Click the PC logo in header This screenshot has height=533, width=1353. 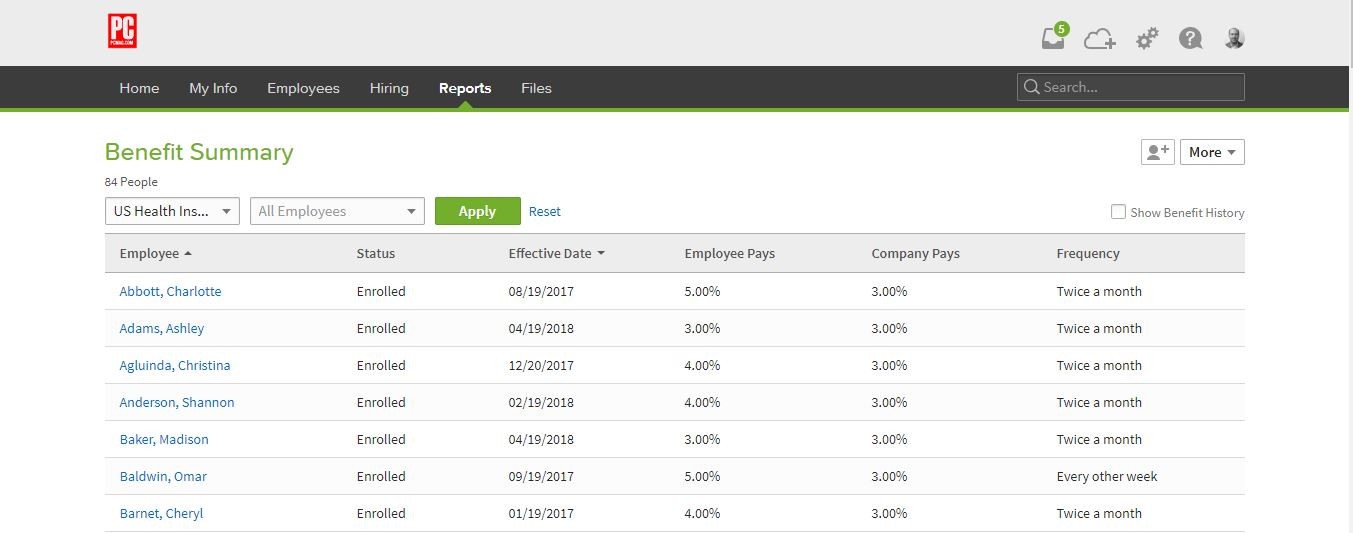(122, 32)
